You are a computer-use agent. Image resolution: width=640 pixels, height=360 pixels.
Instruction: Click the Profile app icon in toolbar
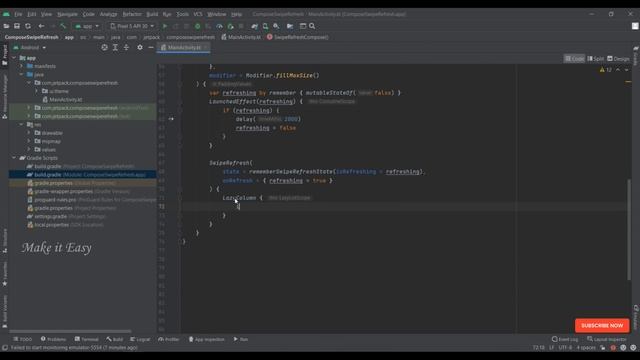[219, 26]
